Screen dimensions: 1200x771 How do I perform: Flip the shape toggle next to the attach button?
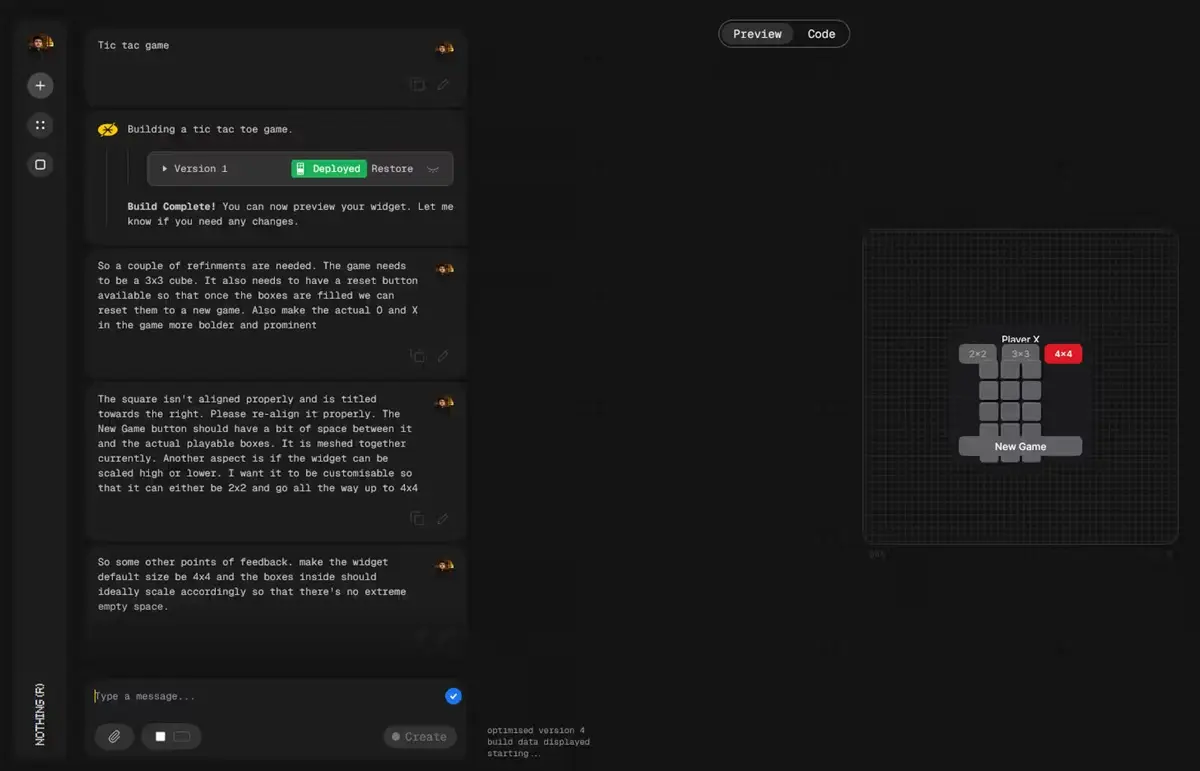pos(171,736)
